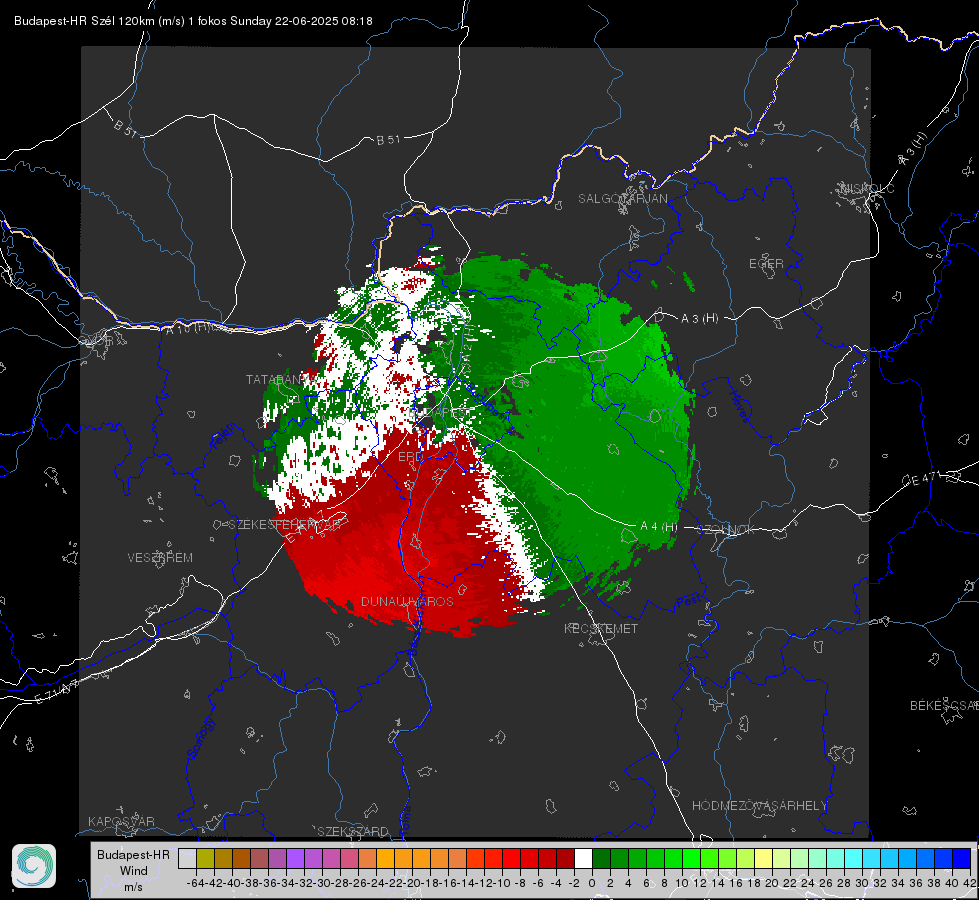979x900 pixels.
Task: Pick the dark red swatch above value -2
Action: click(565, 858)
